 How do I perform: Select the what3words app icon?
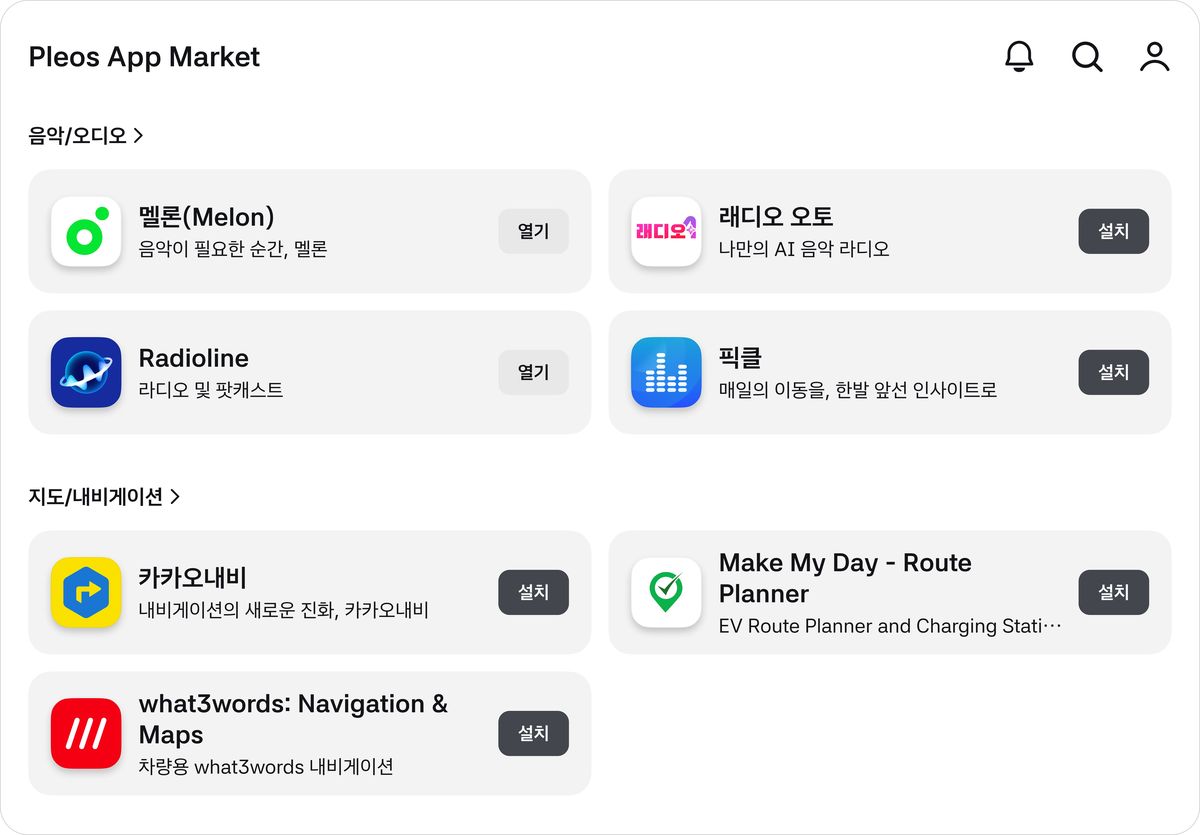(x=86, y=734)
